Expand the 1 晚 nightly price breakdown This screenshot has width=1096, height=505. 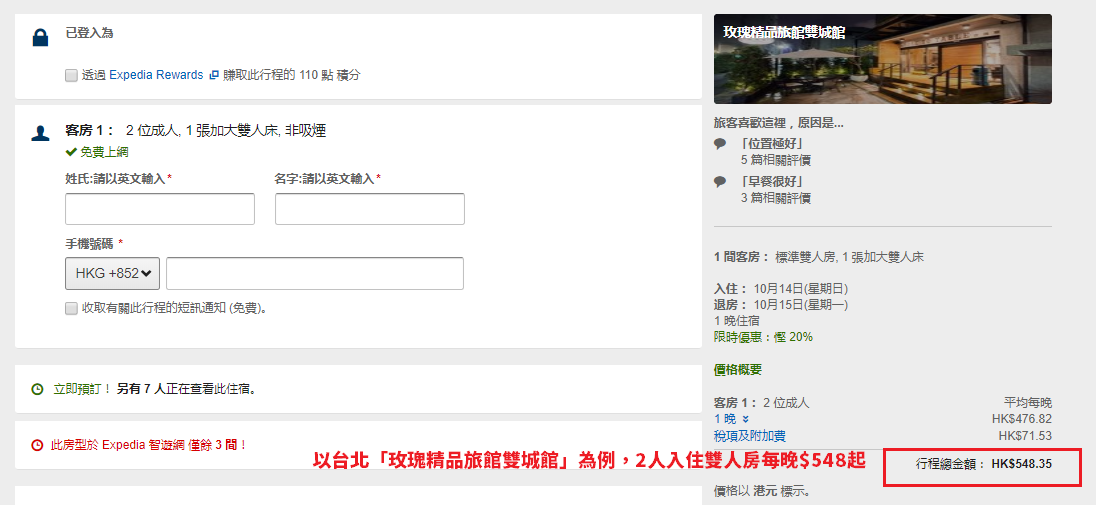[x=732, y=419]
